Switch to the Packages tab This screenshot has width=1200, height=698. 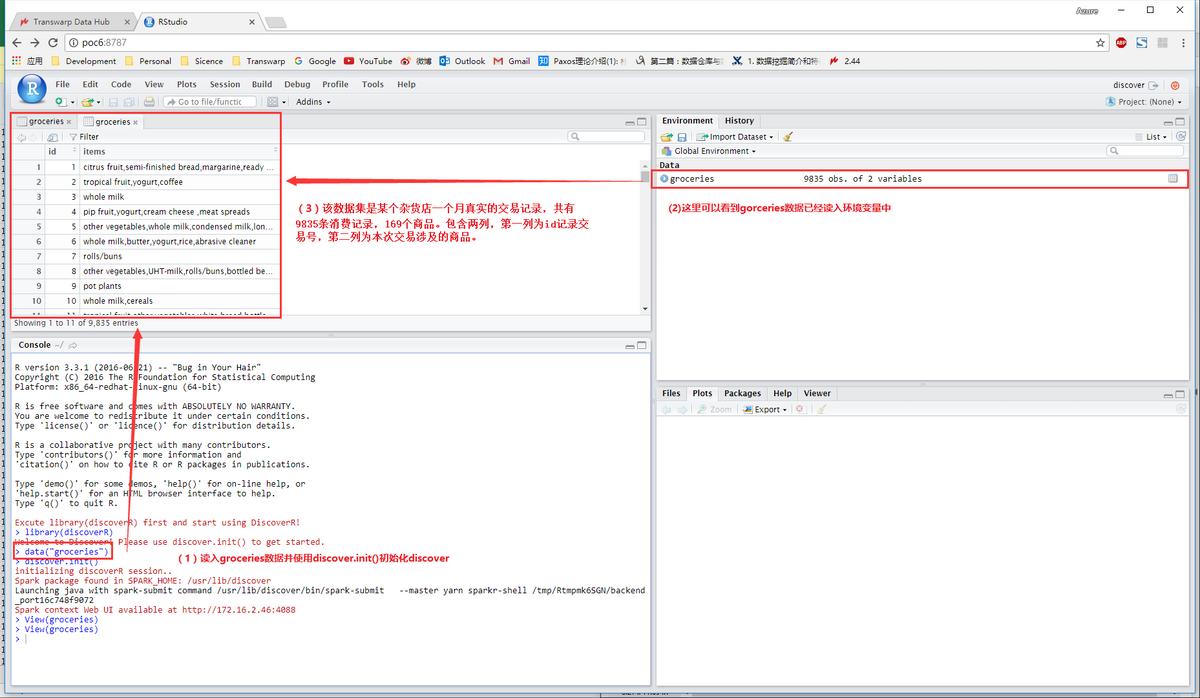point(742,394)
